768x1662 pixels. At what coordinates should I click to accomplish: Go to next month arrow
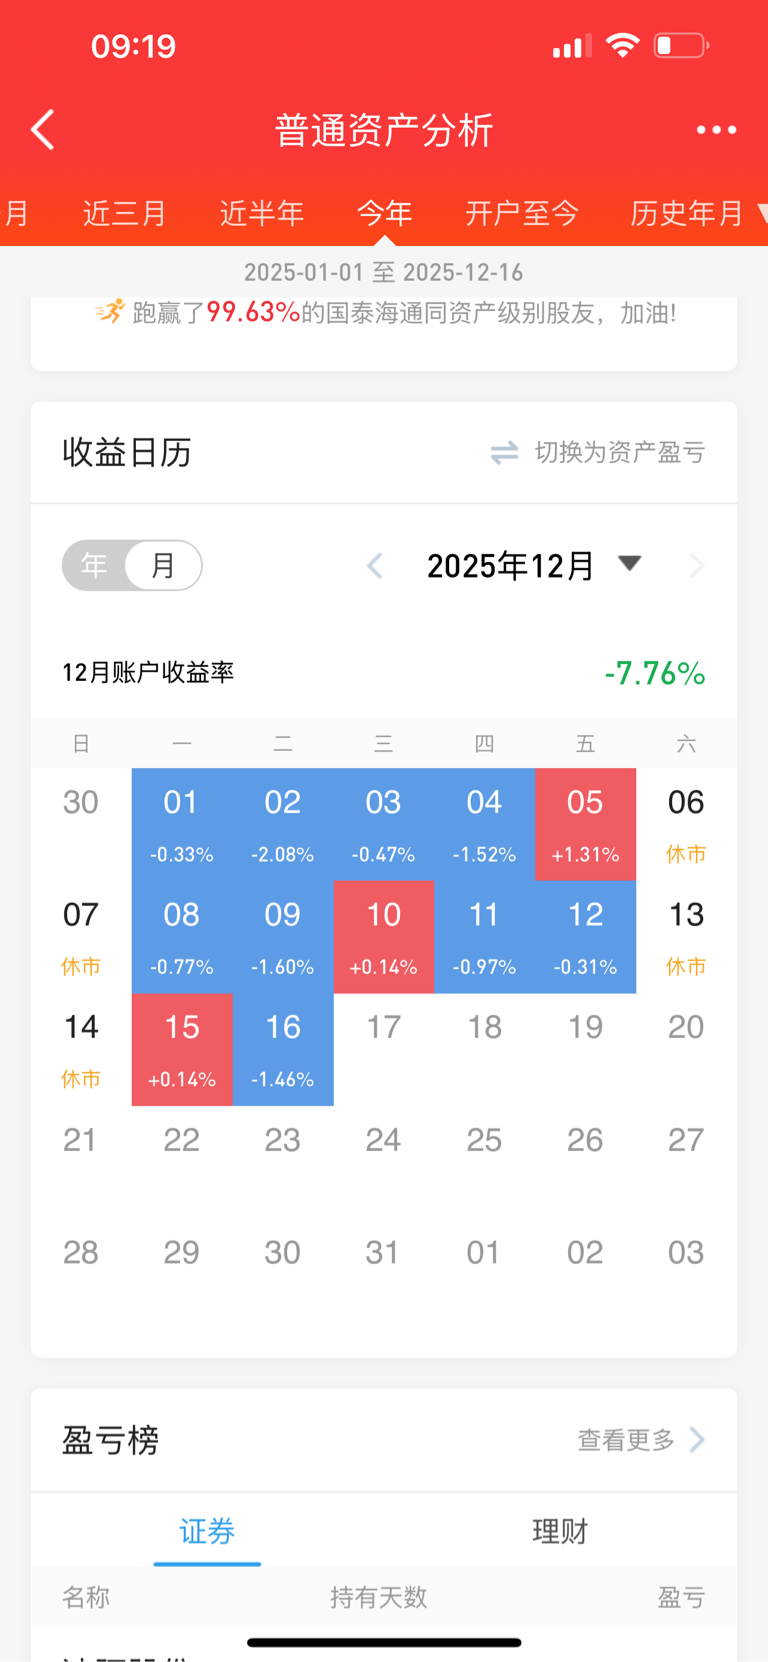click(697, 566)
